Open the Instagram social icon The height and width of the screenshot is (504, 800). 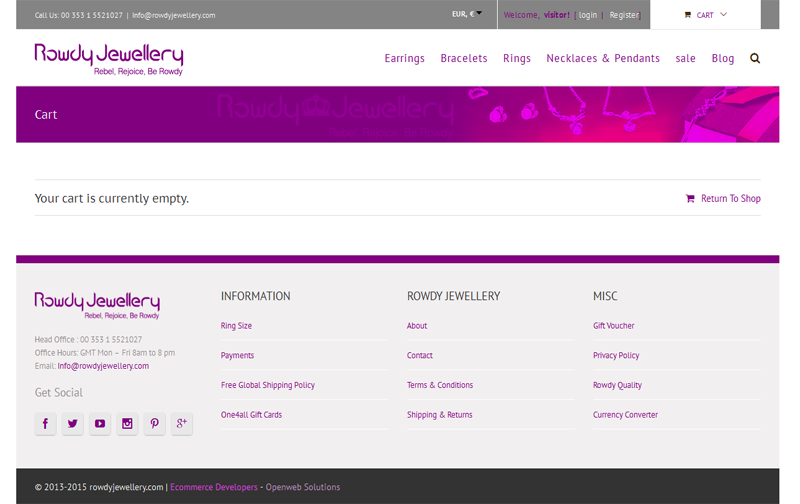[x=127, y=424]
